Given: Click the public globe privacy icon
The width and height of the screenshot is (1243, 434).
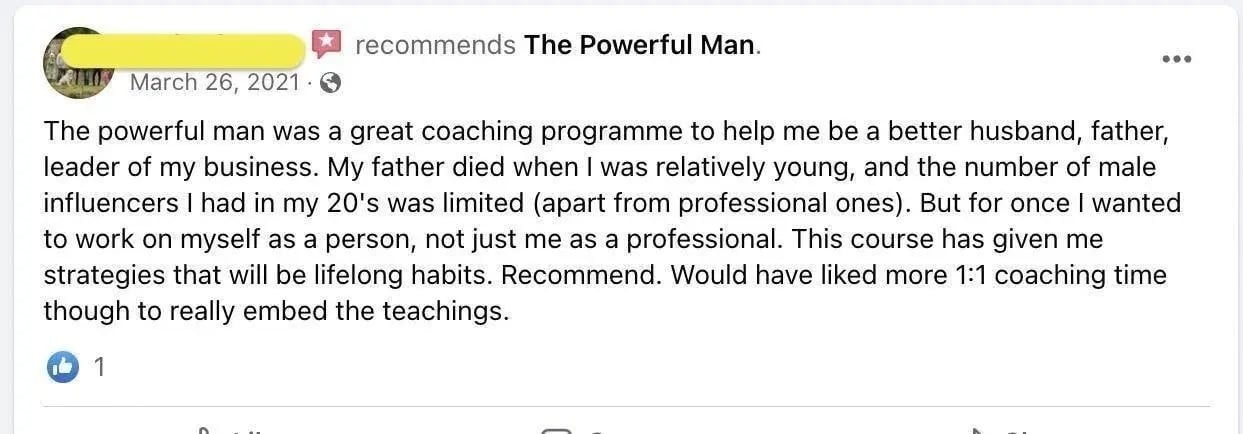Looking at the screenshot, I should point(330,83).
